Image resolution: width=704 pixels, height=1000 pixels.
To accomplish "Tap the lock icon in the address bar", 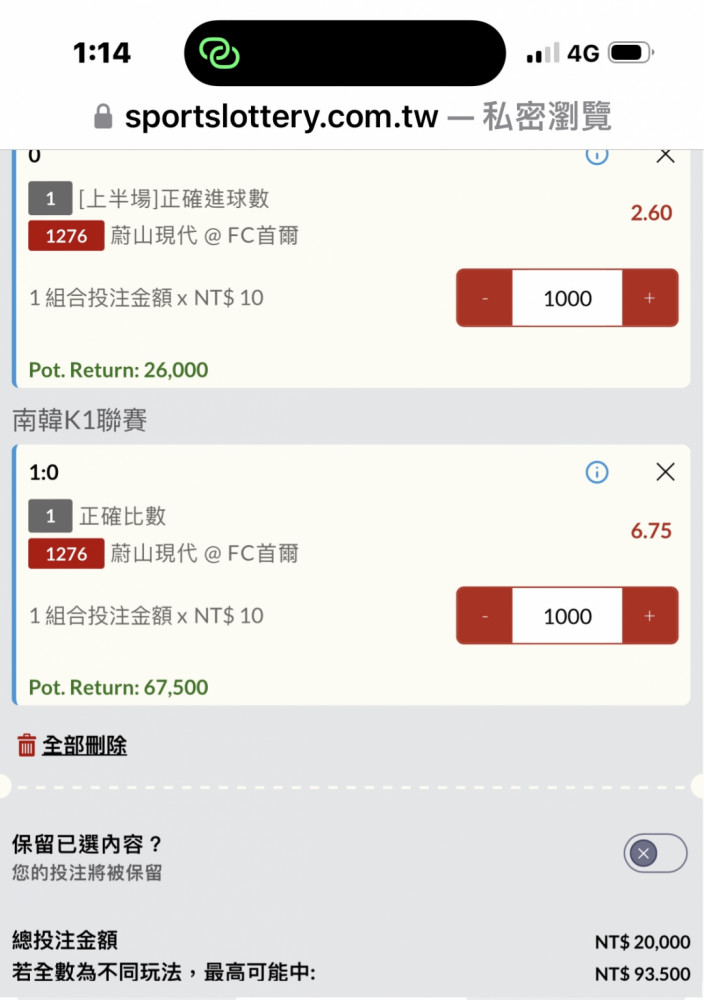I will pos(103,118).
